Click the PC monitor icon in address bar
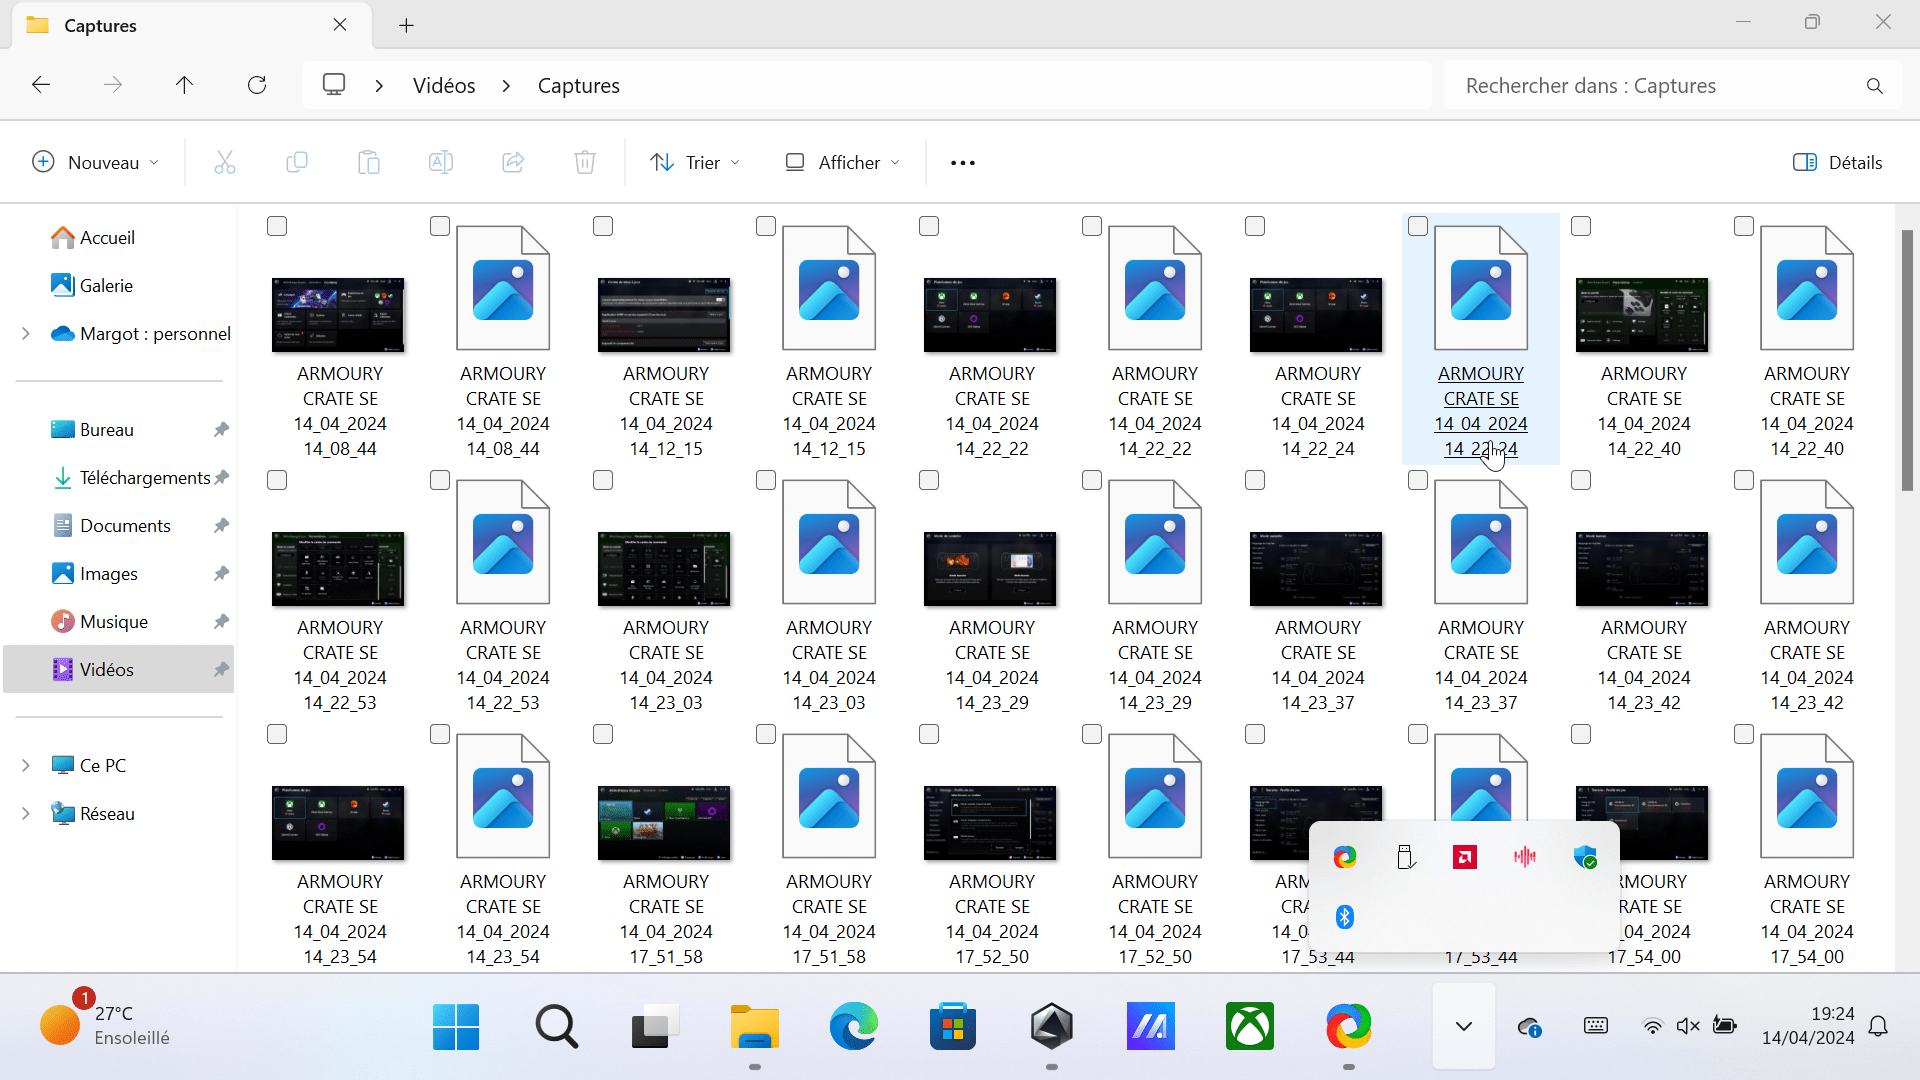 point(334,85)
